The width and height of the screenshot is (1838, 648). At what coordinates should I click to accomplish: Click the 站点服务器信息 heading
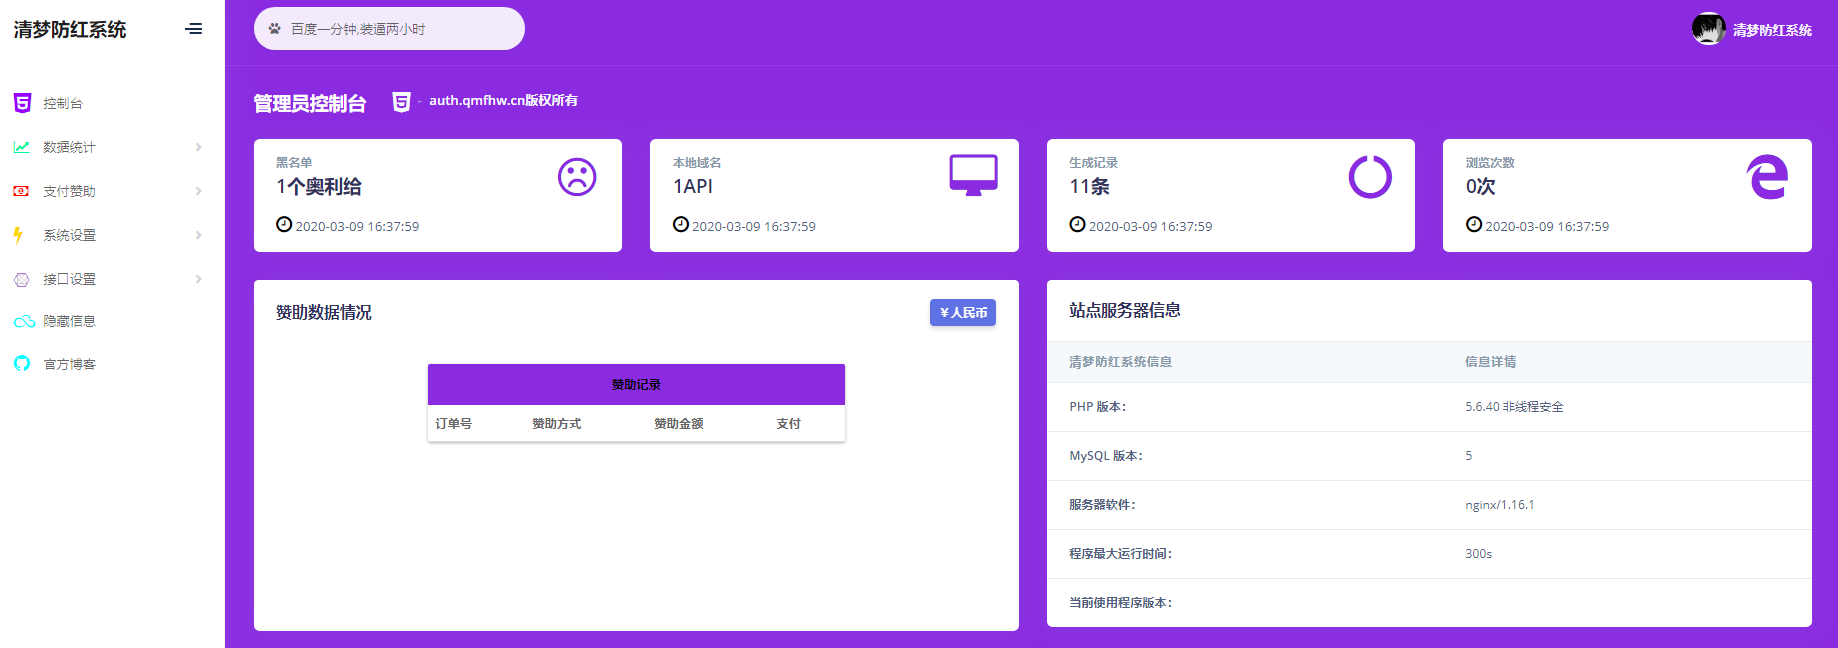tap(1125, 311)
